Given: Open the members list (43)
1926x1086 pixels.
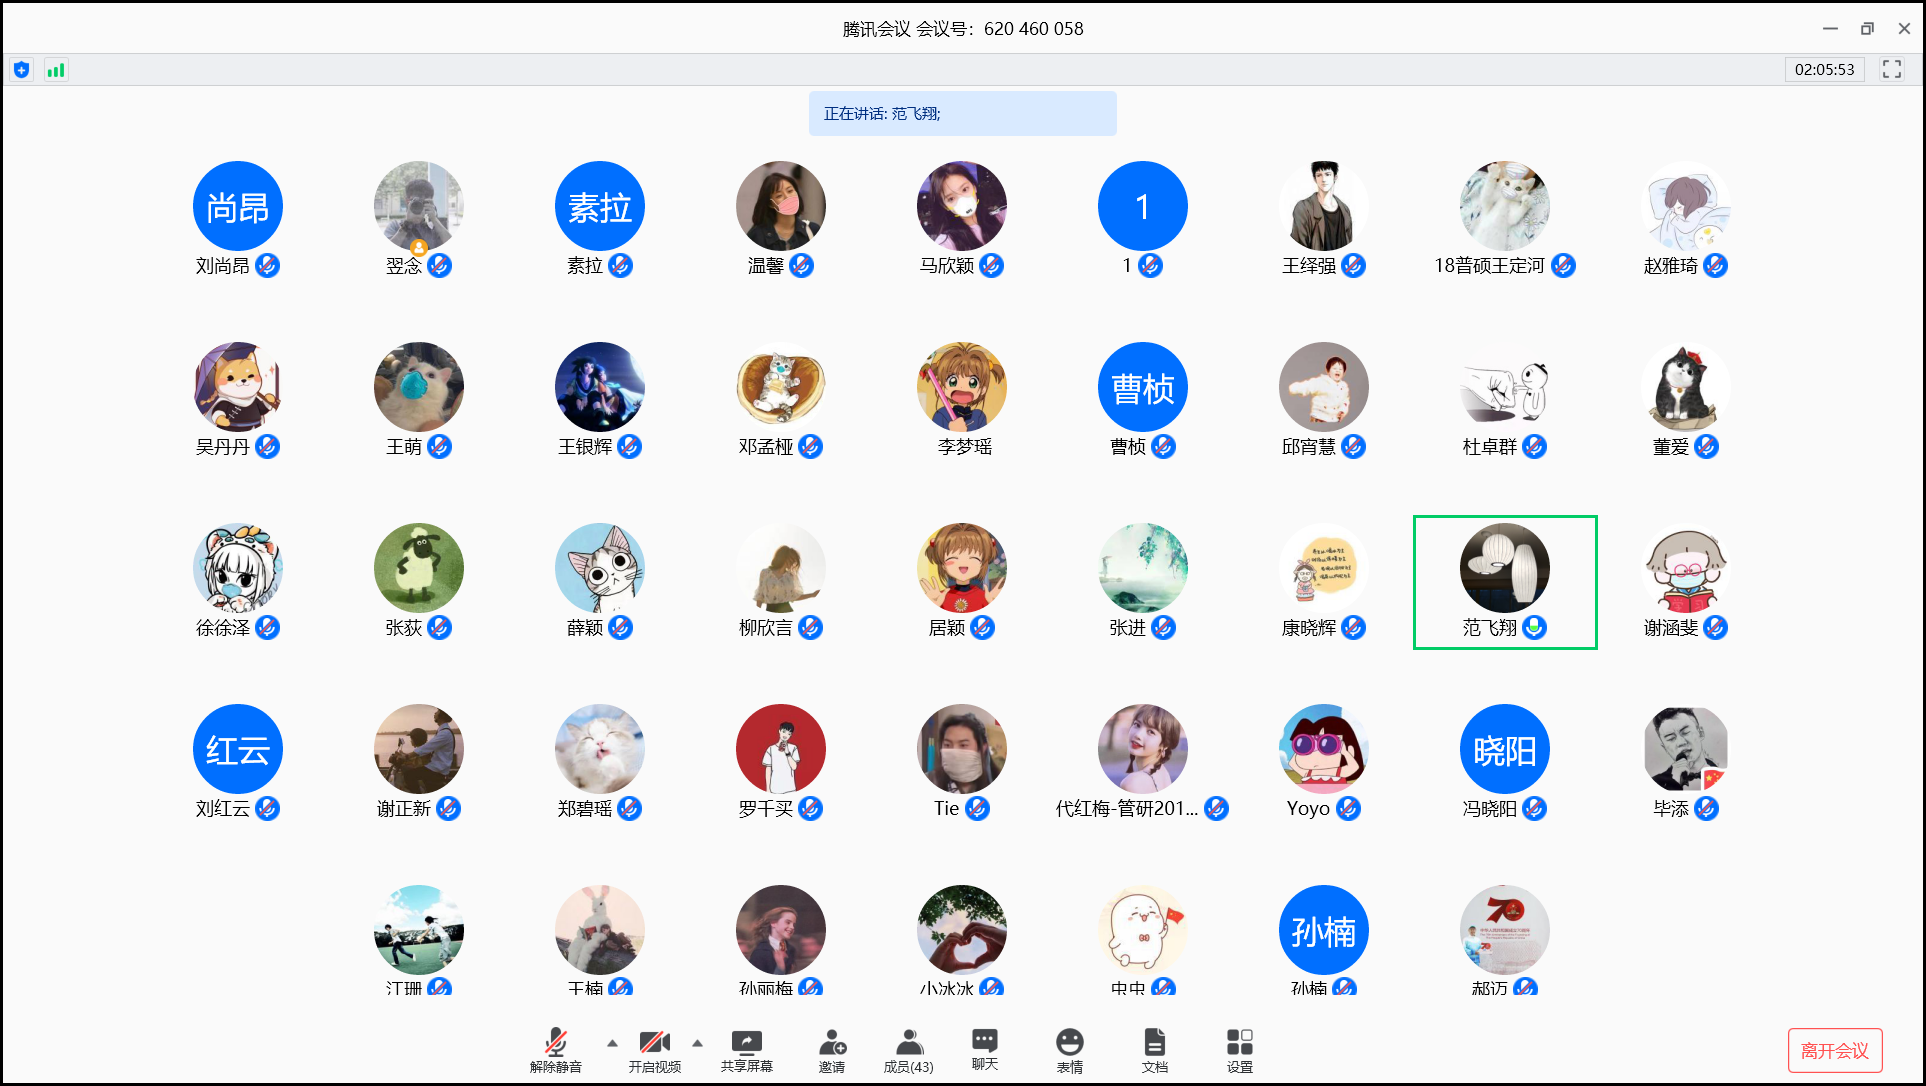Looking at the screenshot, I should 908,1043.
